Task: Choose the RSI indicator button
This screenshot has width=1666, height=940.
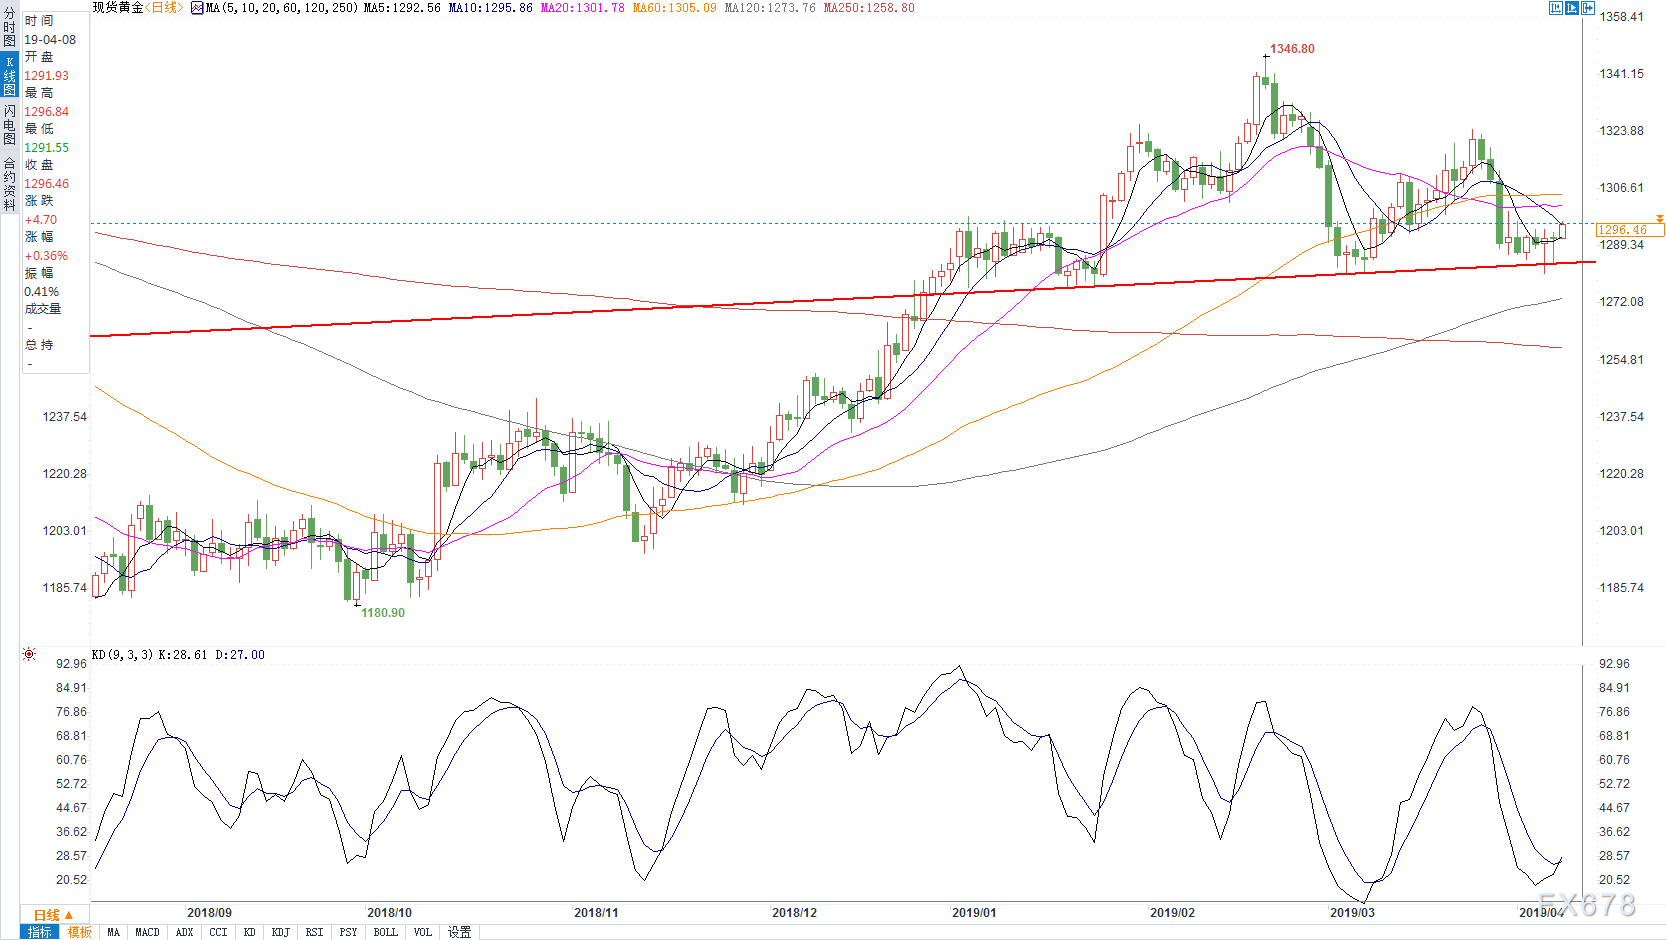Action: tap(315, 932)
